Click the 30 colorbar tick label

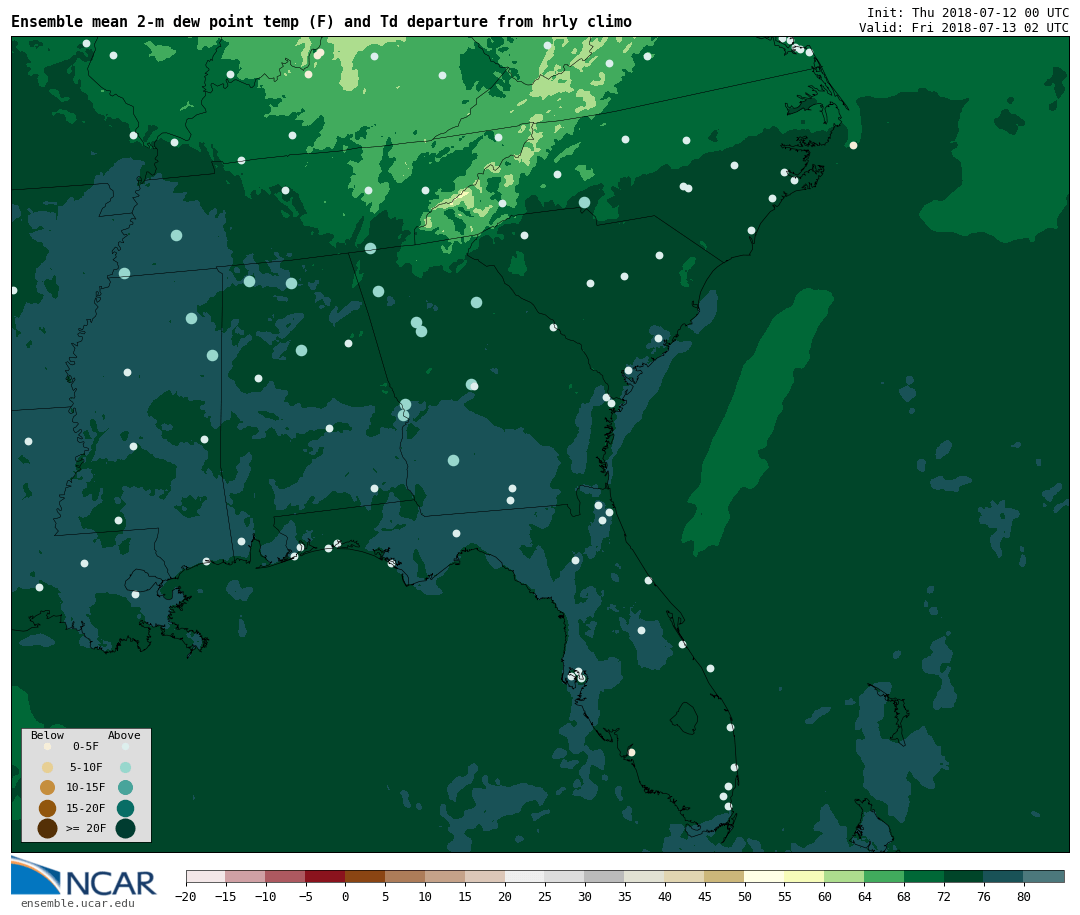585,896
